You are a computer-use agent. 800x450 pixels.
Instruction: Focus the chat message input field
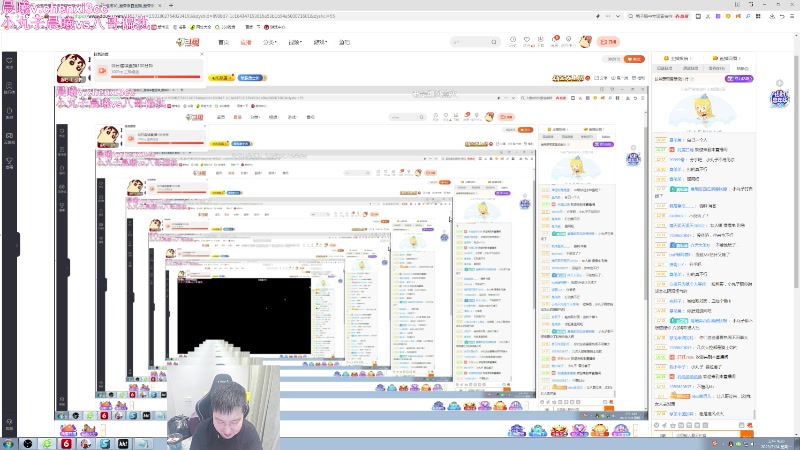(x=706, y=435)
